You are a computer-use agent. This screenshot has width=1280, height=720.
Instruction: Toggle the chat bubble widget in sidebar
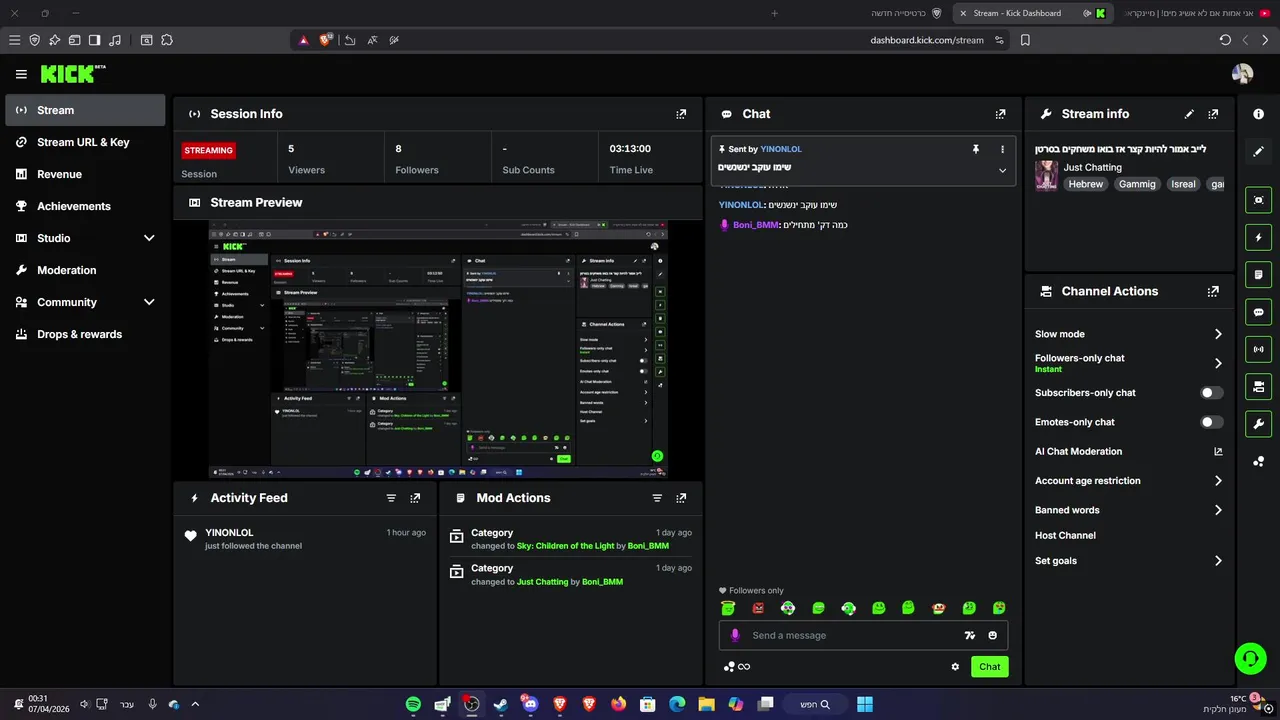pyautogui.click(x=1258, y=312)
